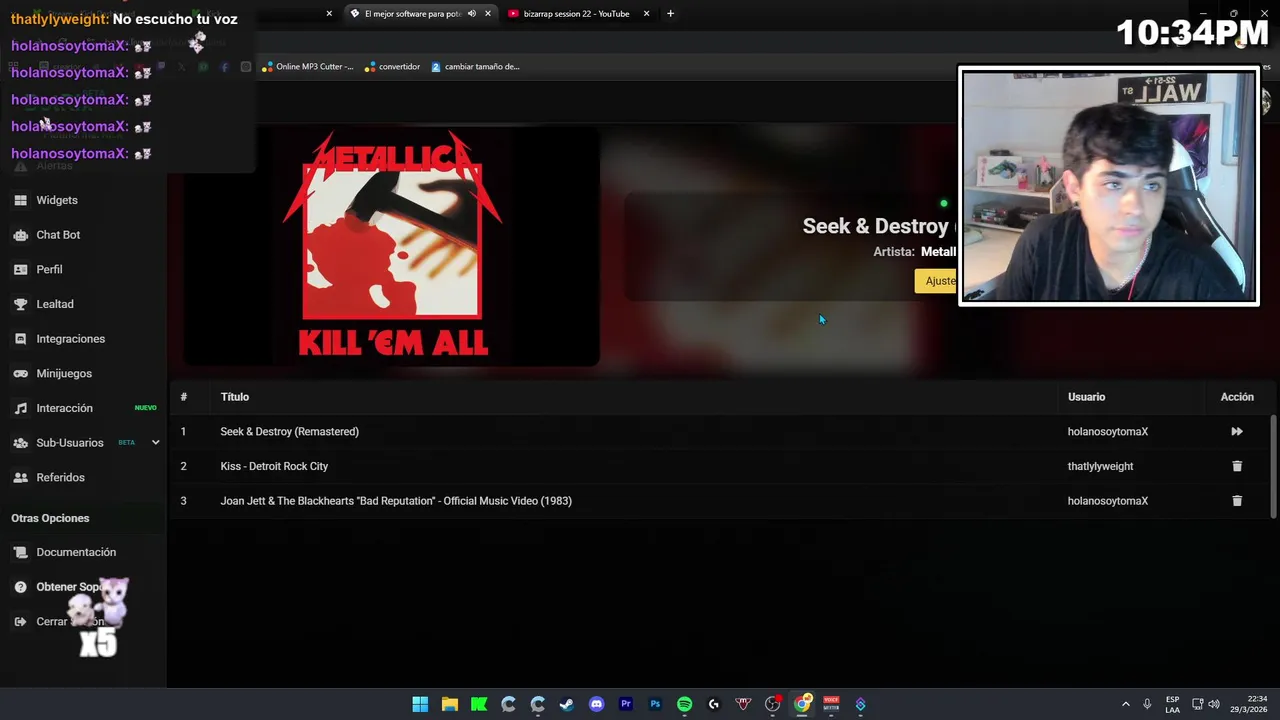This screenshot has width=1280, height=720.
Task: Click the Título column header
Action: pos(235,397)
